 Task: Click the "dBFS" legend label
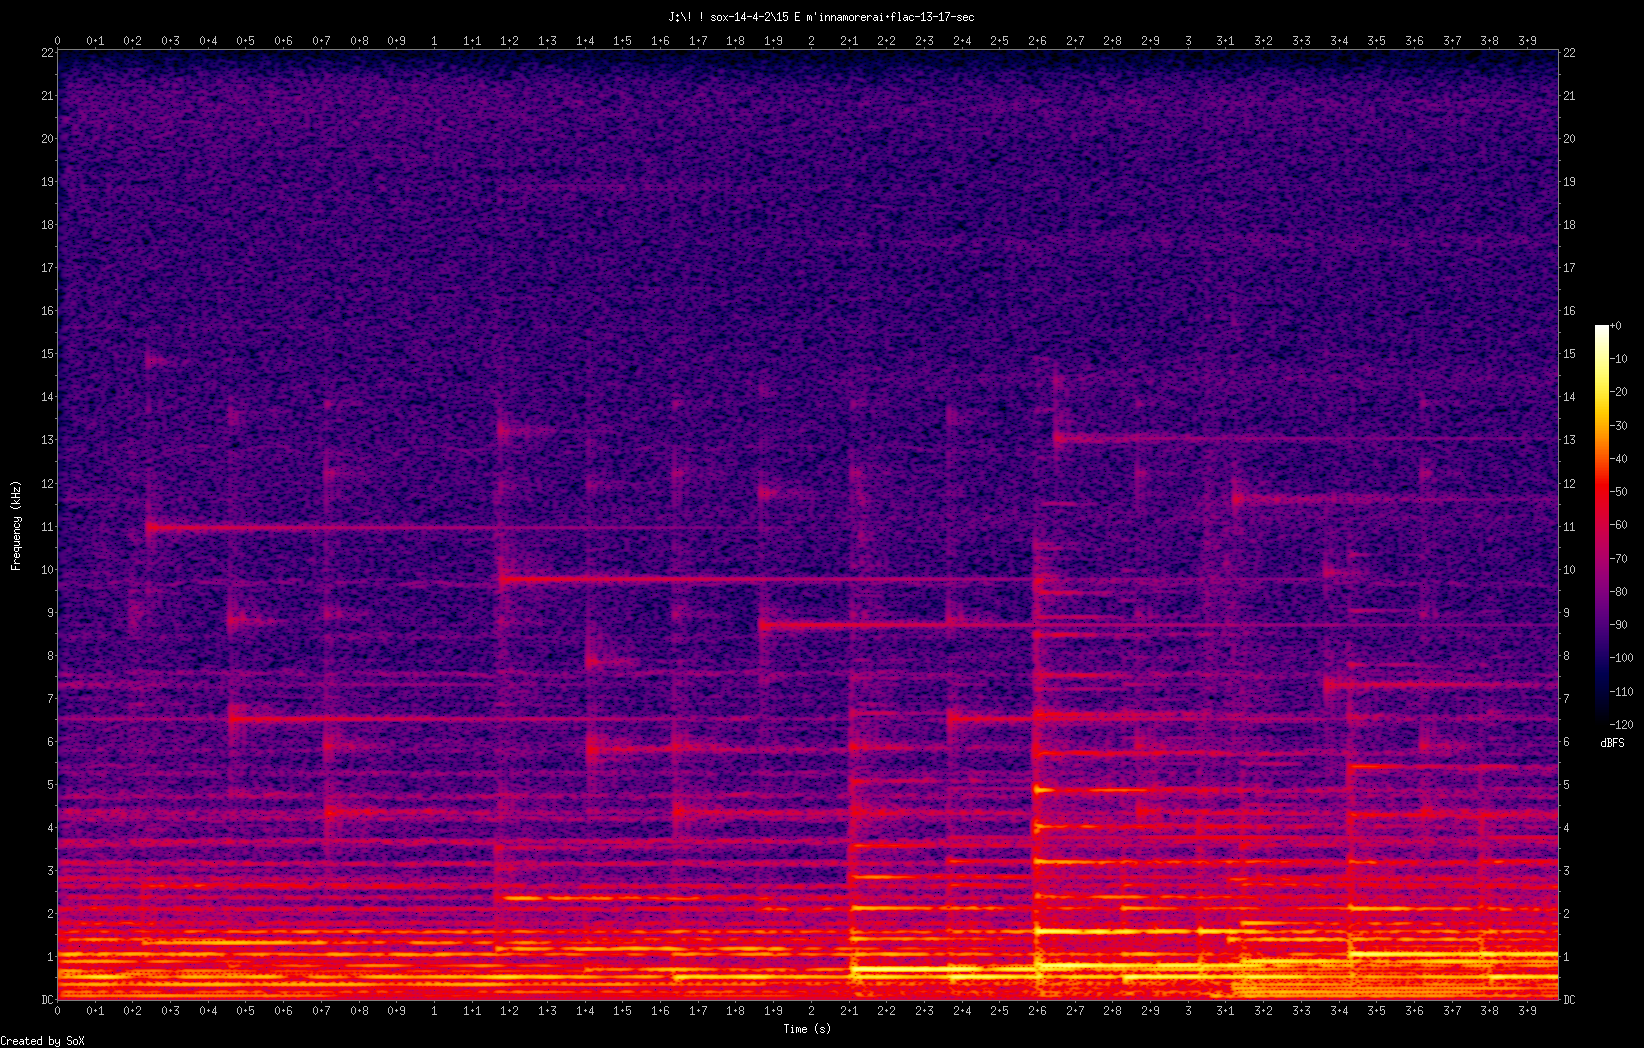tap(1612, 743)
